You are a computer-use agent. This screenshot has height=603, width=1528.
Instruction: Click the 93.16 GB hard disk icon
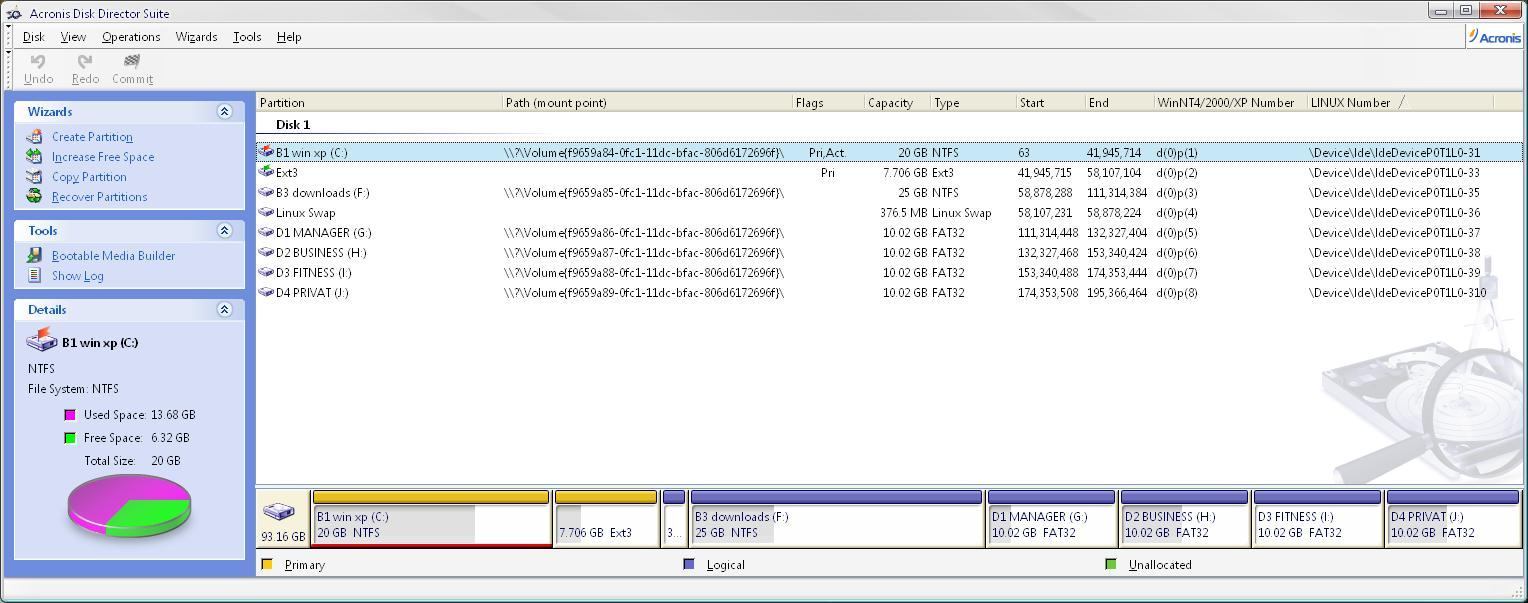[x=279, y=512]
